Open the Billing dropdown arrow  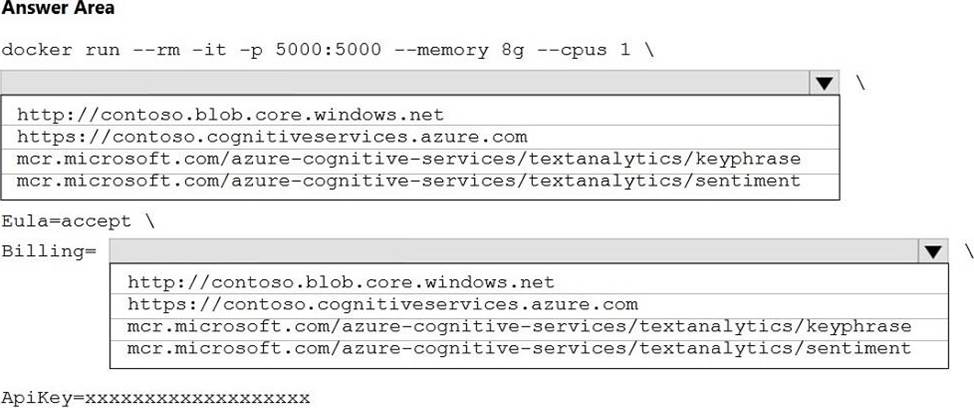(933, 251)
